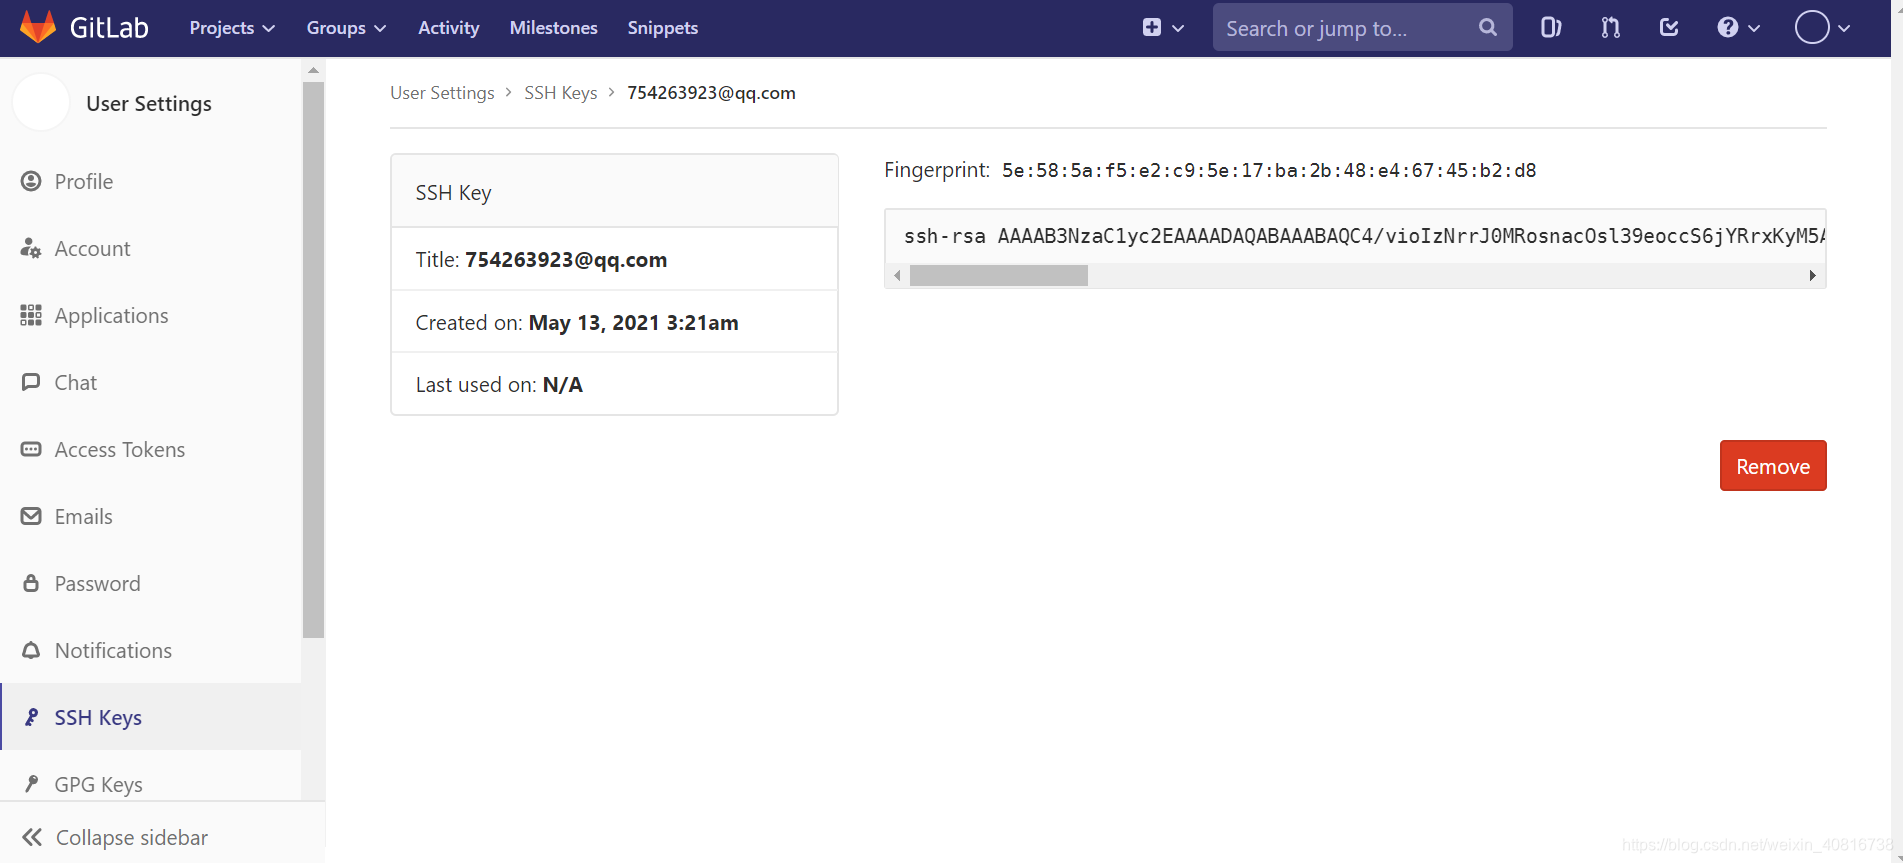Click the Profile sidebar icon
Screen dimensions: 1903x863
[31, 181]
